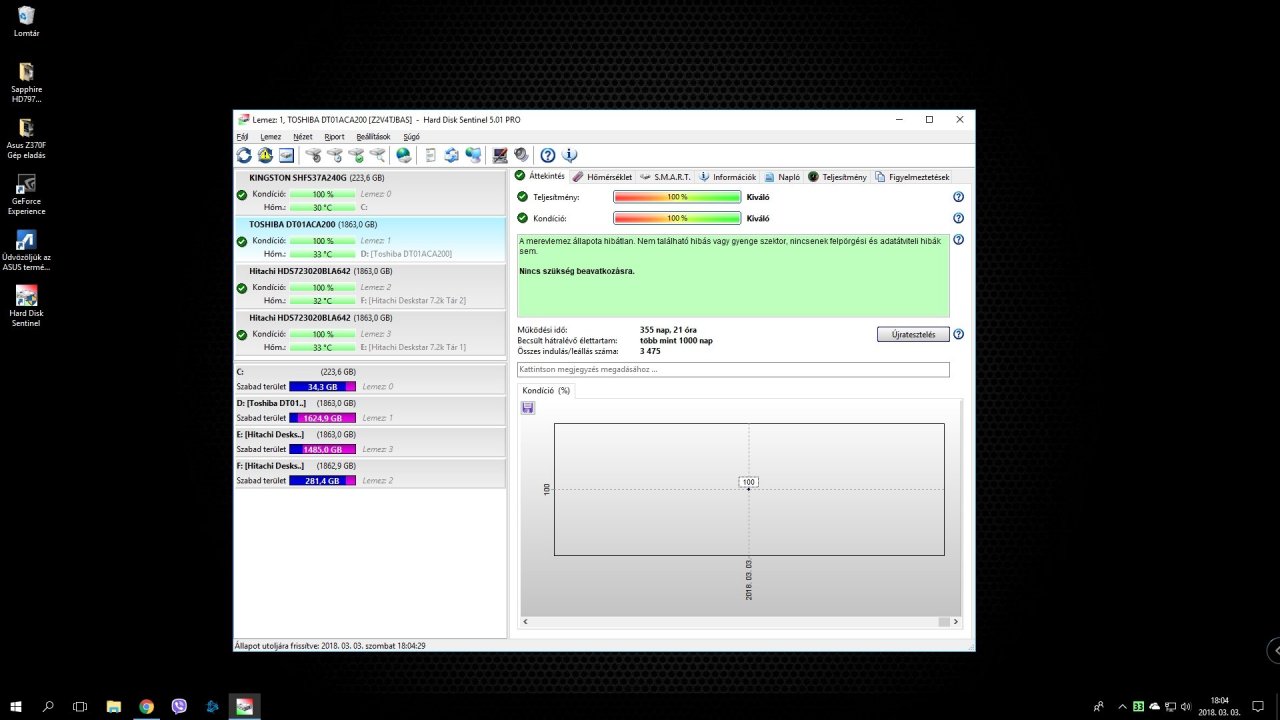Open Beállítások menu
The height and width of the screenshot is (720, 1280).
(x=373, y=136)
